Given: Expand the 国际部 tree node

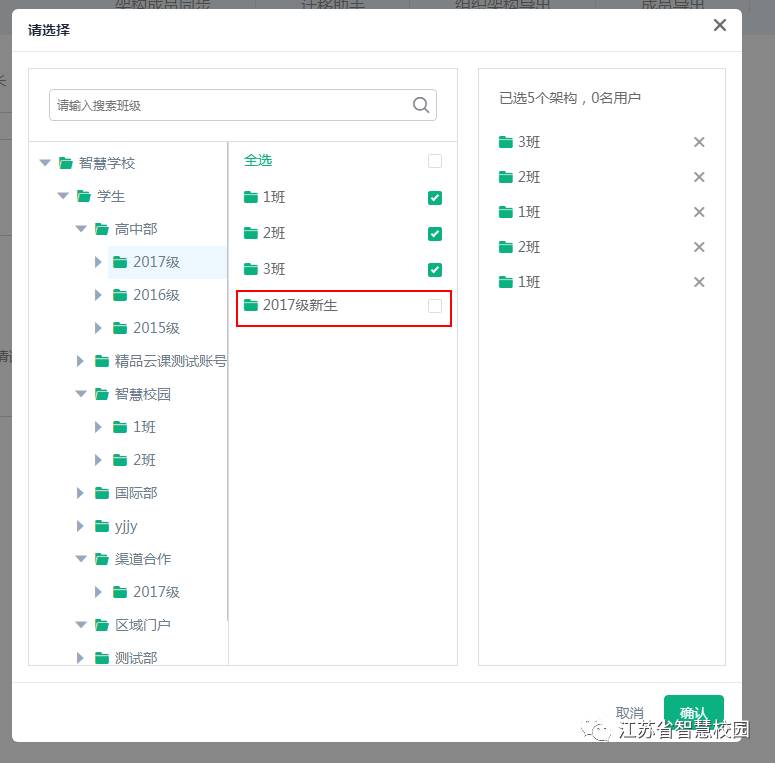Looking at the screenshot, I should tap(80, 493).
